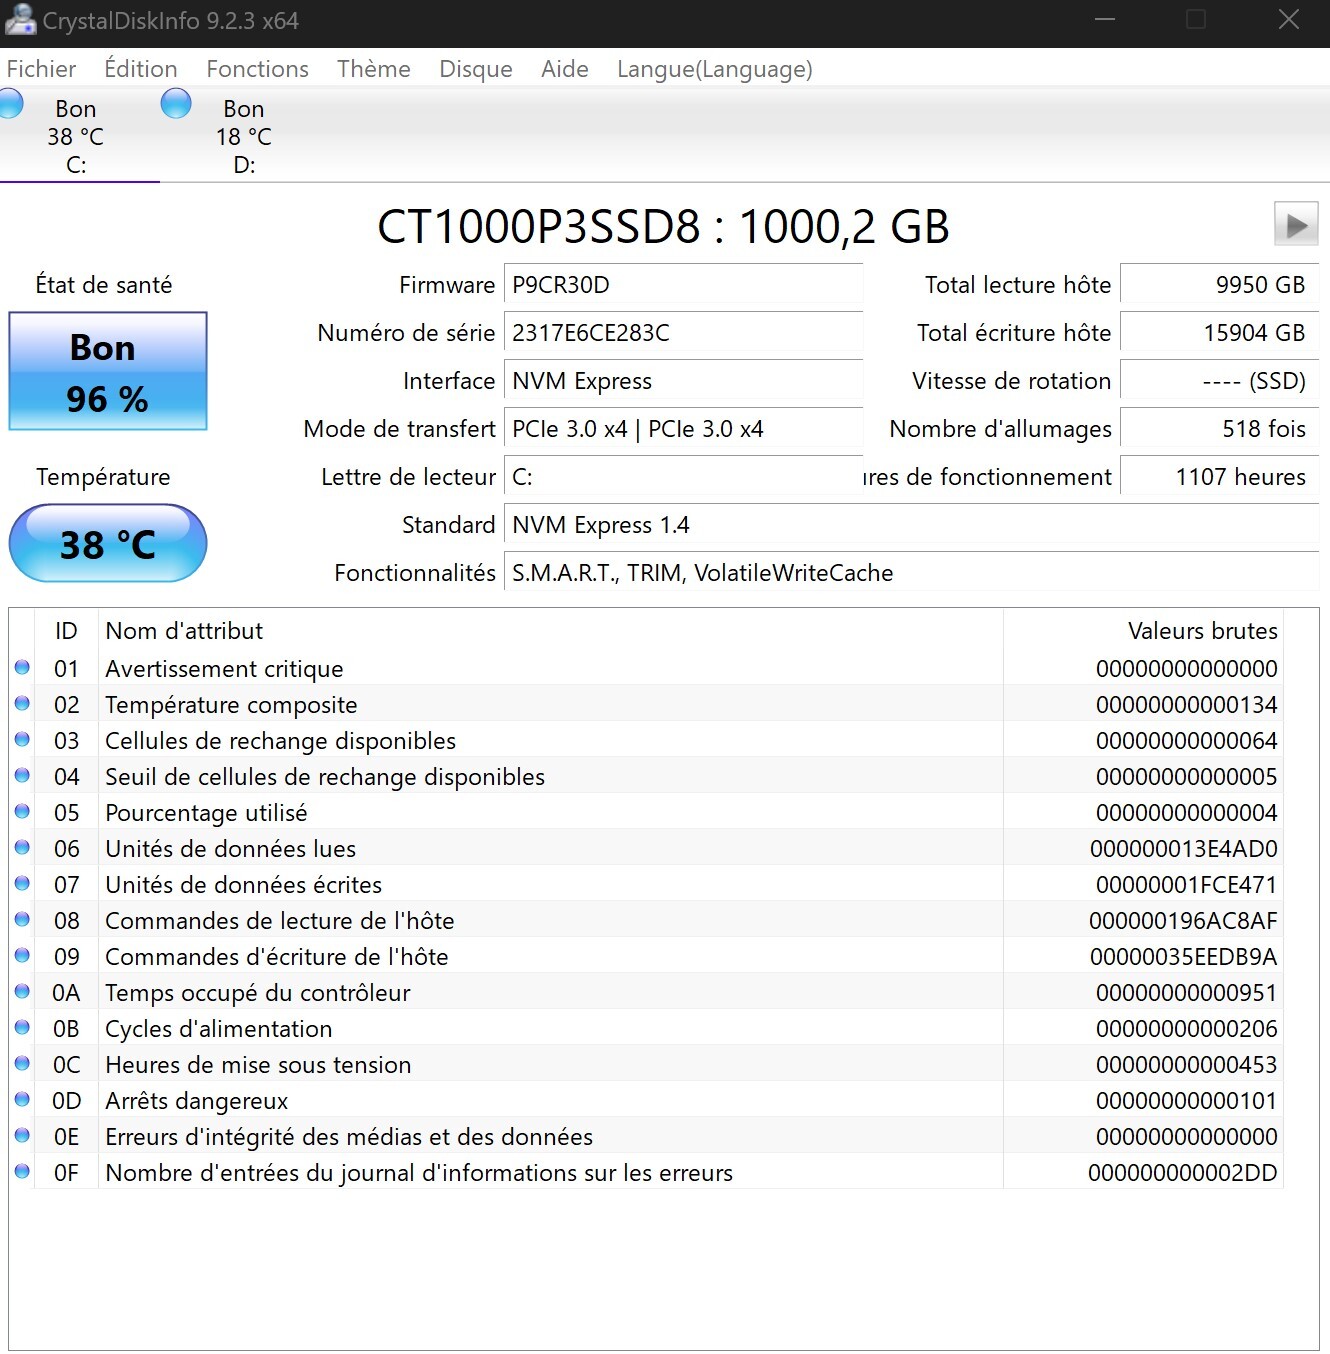The width and height of the screenshot is (1330, 1354).
Task: Click the power-on count value 518 fois
Action: pyautogui.click(x=1219, y=429)
